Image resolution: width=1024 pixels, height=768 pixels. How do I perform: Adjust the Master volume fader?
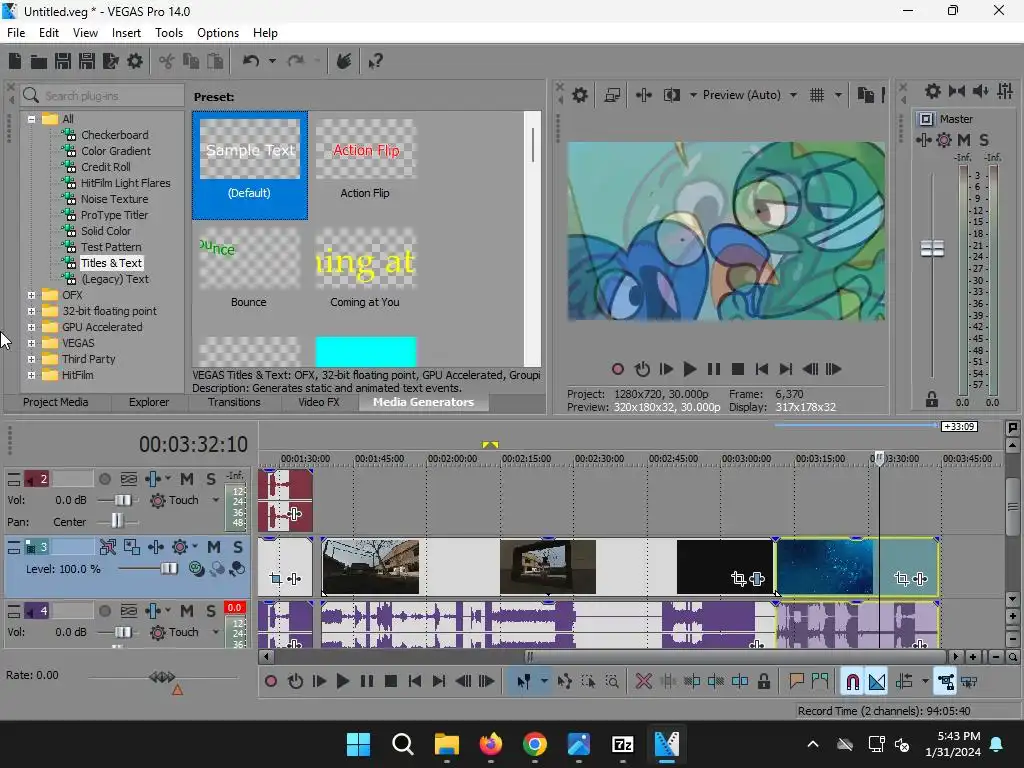(932, 248)
